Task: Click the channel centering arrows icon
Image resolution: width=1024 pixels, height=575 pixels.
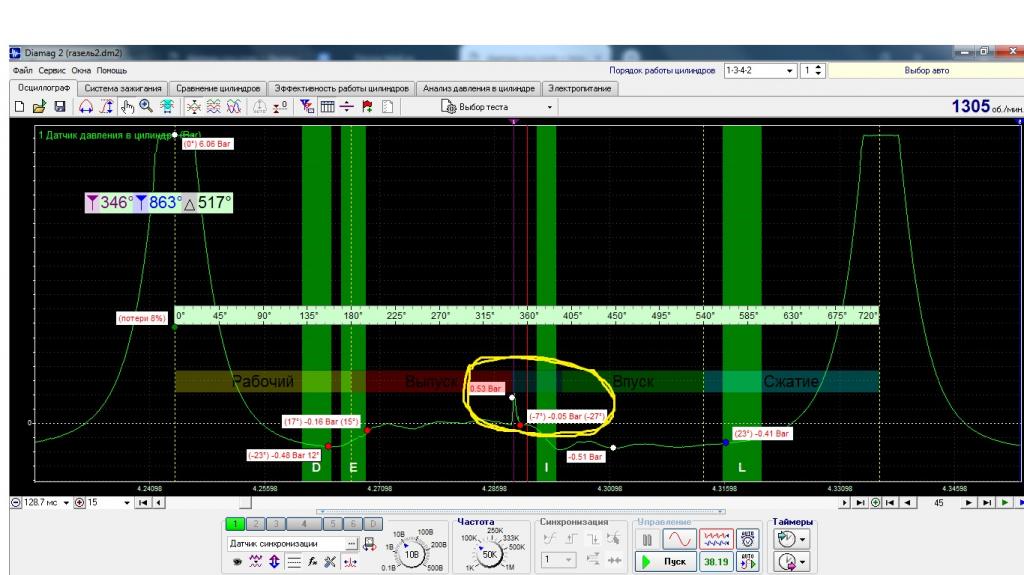Action: click(x=193, y=107)
